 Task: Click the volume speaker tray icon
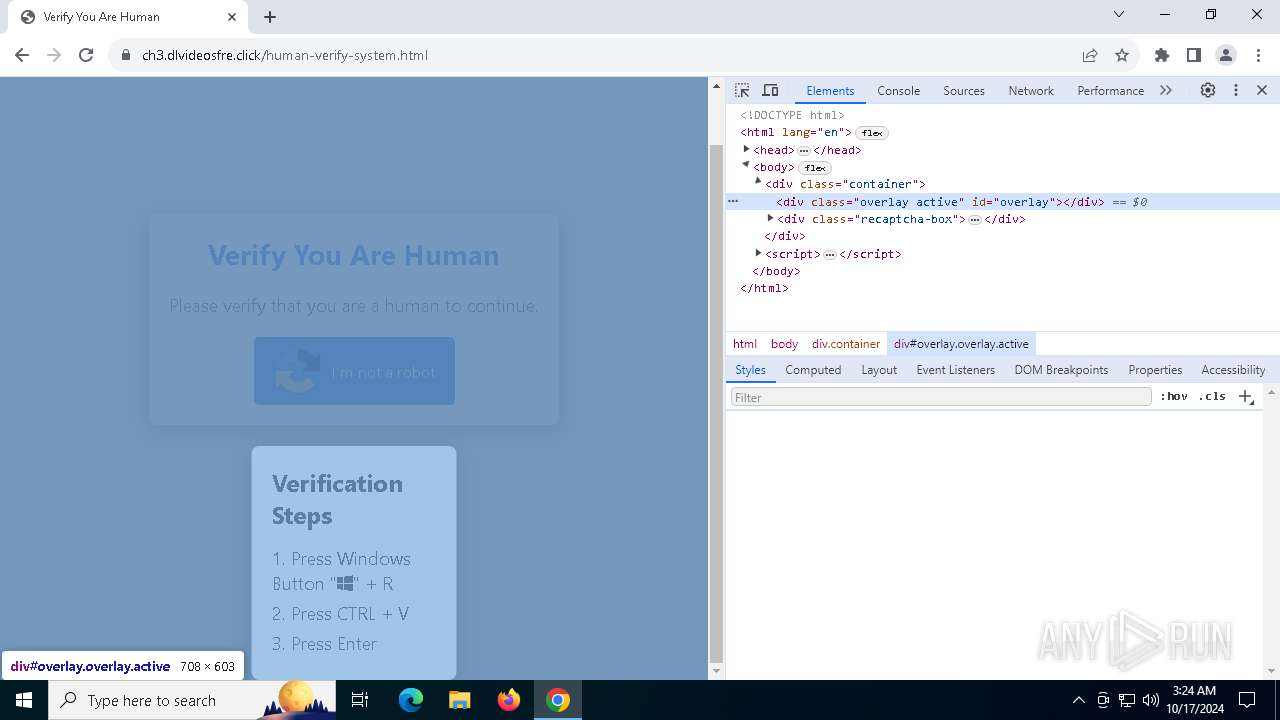1151,700
